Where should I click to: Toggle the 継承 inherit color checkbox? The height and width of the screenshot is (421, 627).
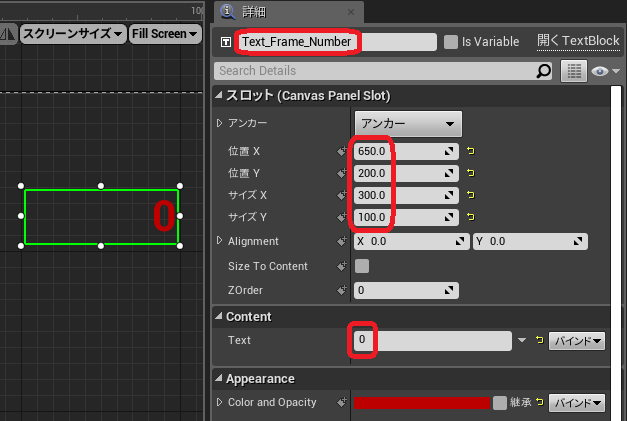point(499,403)
